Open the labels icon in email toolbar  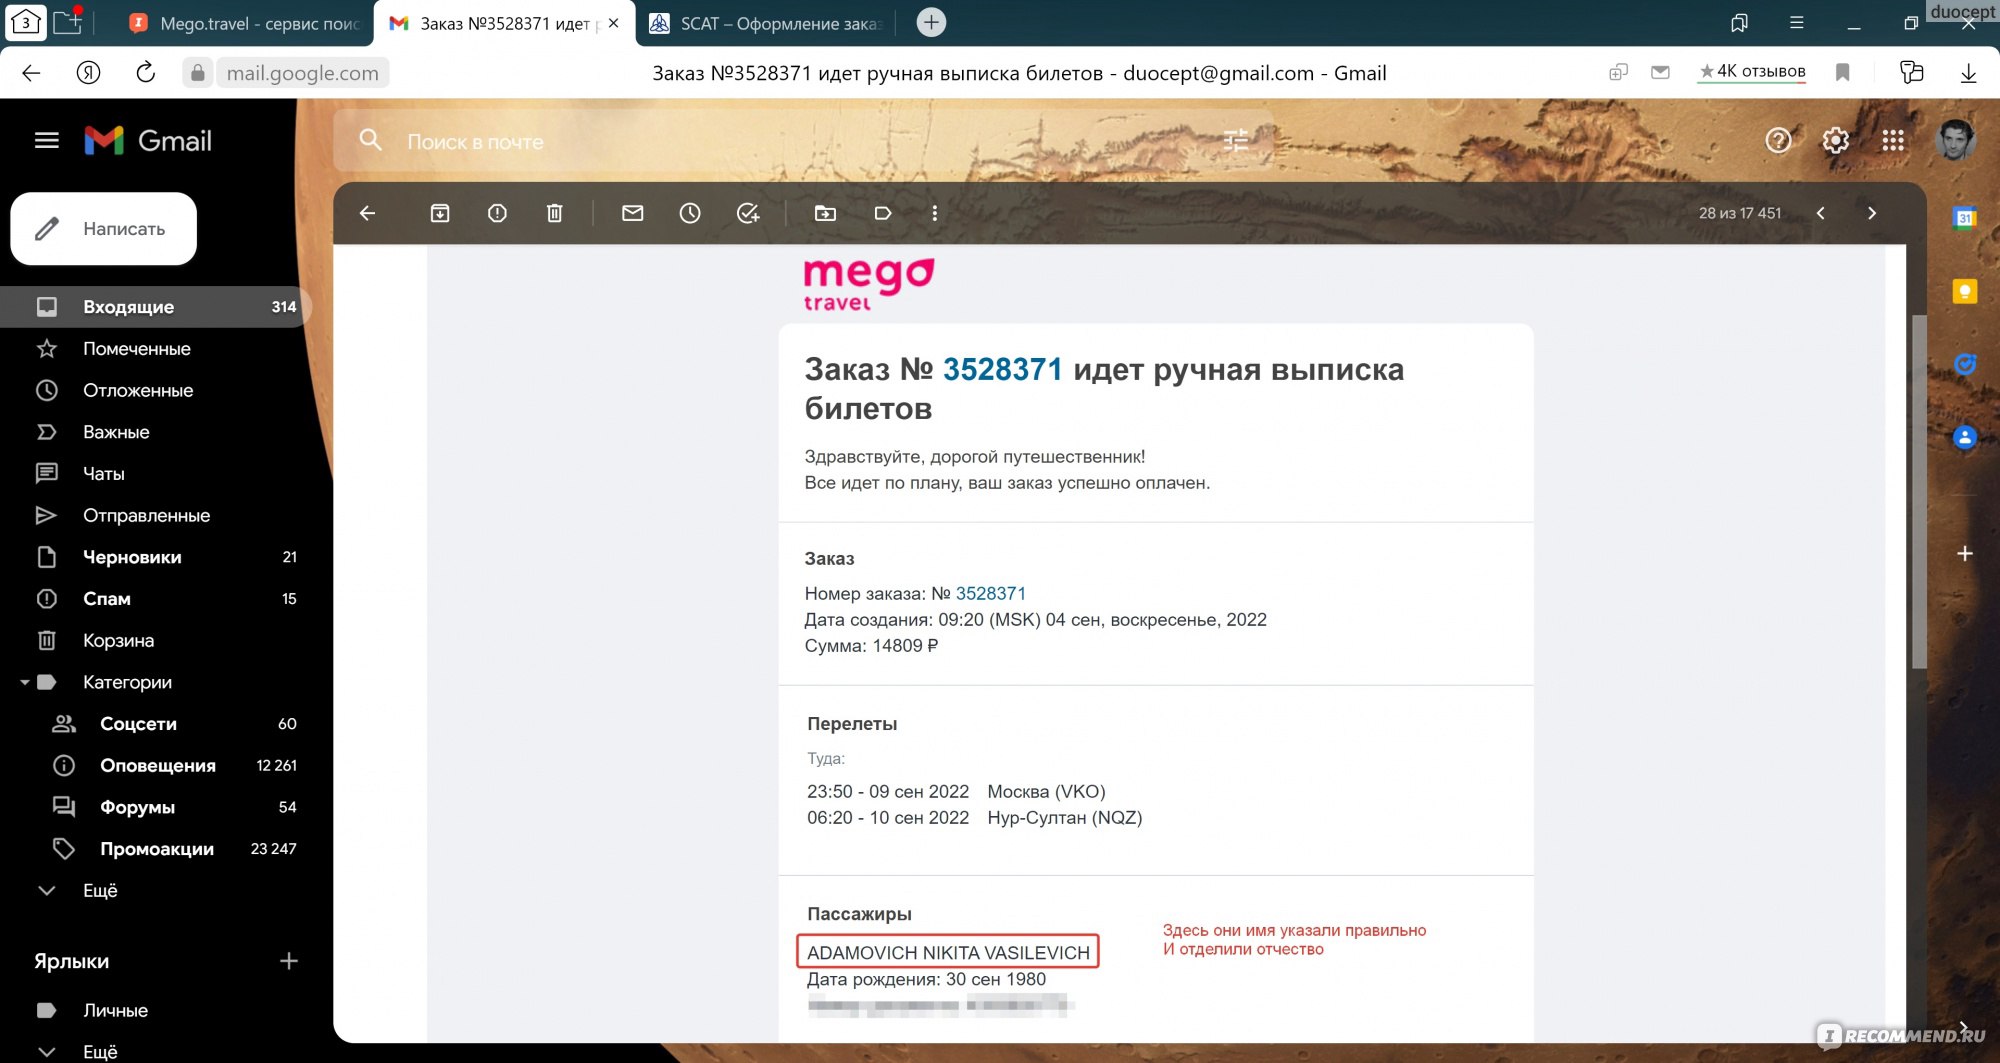pyautogui.click(x=883, y=213)
